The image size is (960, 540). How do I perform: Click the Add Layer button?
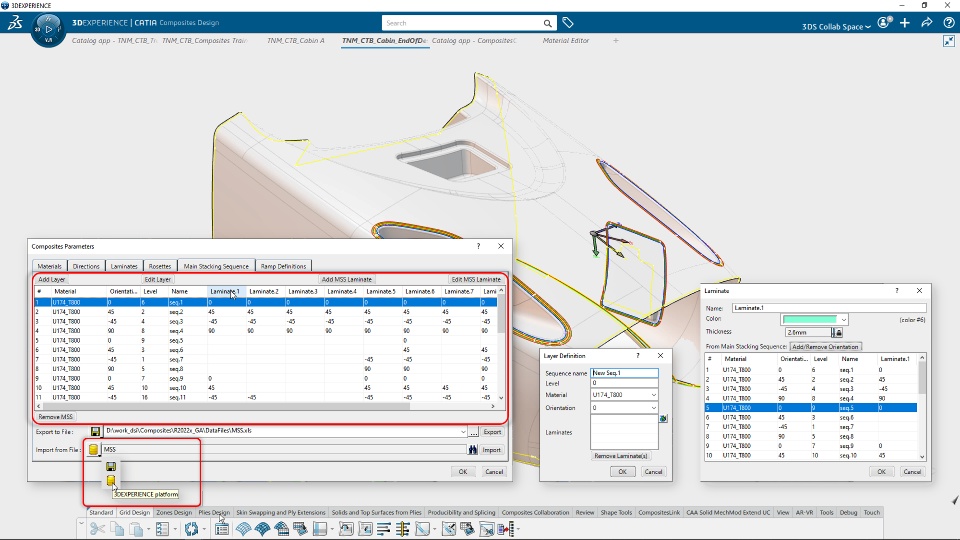pyautogui.click(x=52, y=279)
